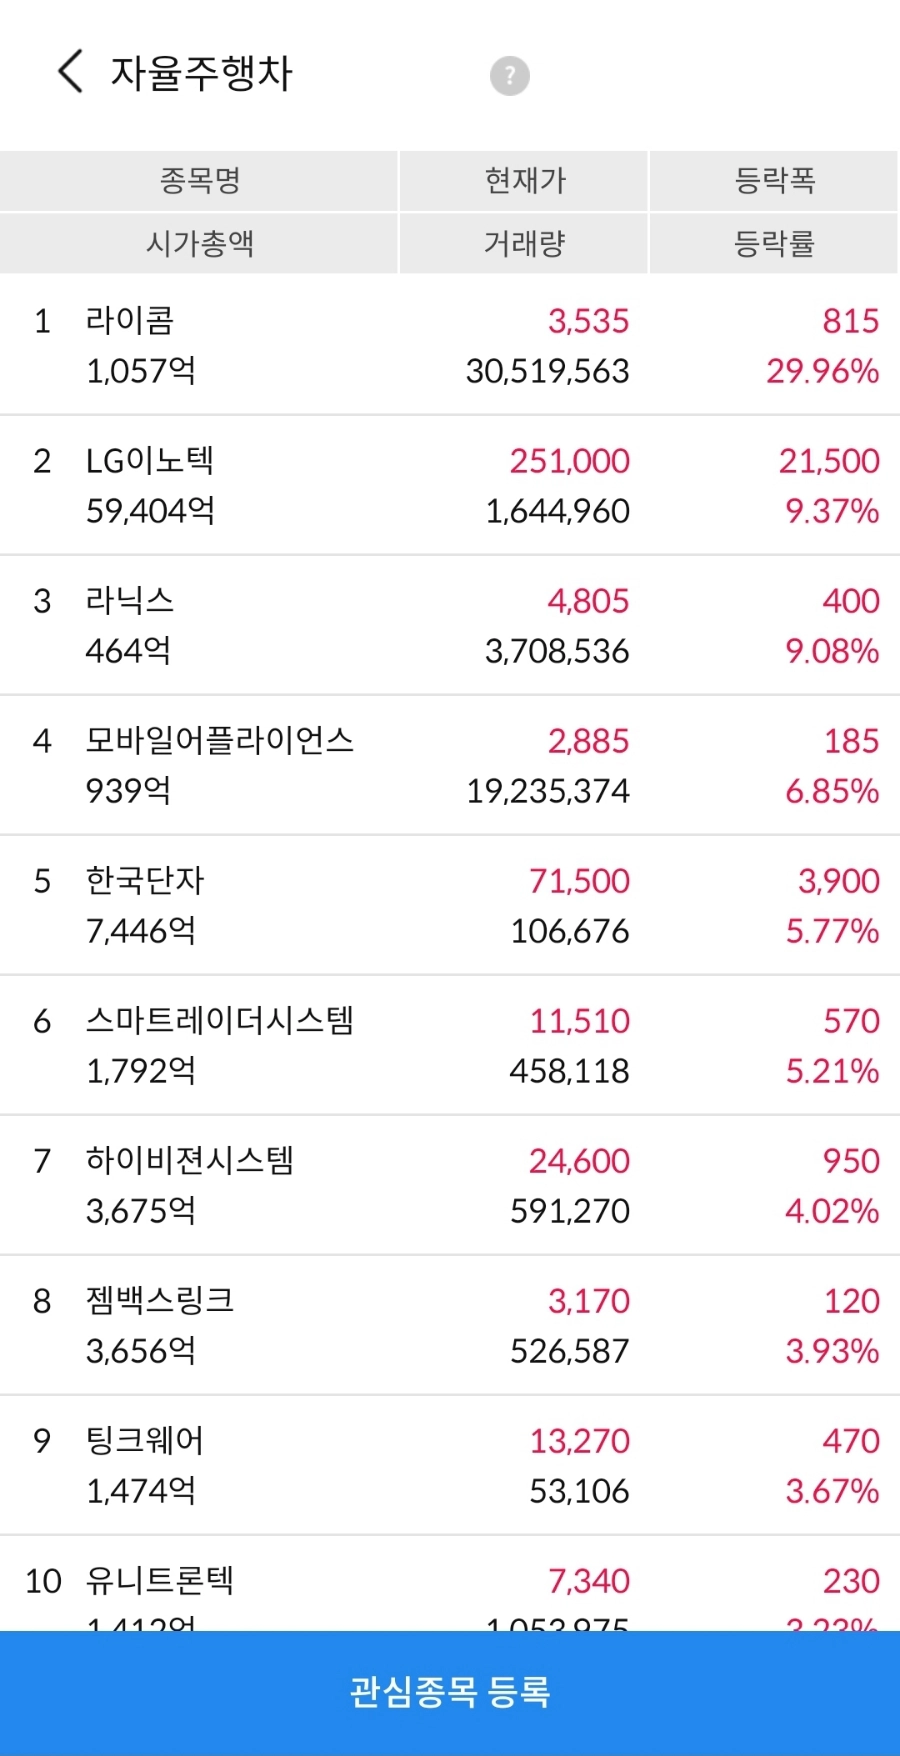Open 모바일어플라이언스 stock details

tap(450, 765)
